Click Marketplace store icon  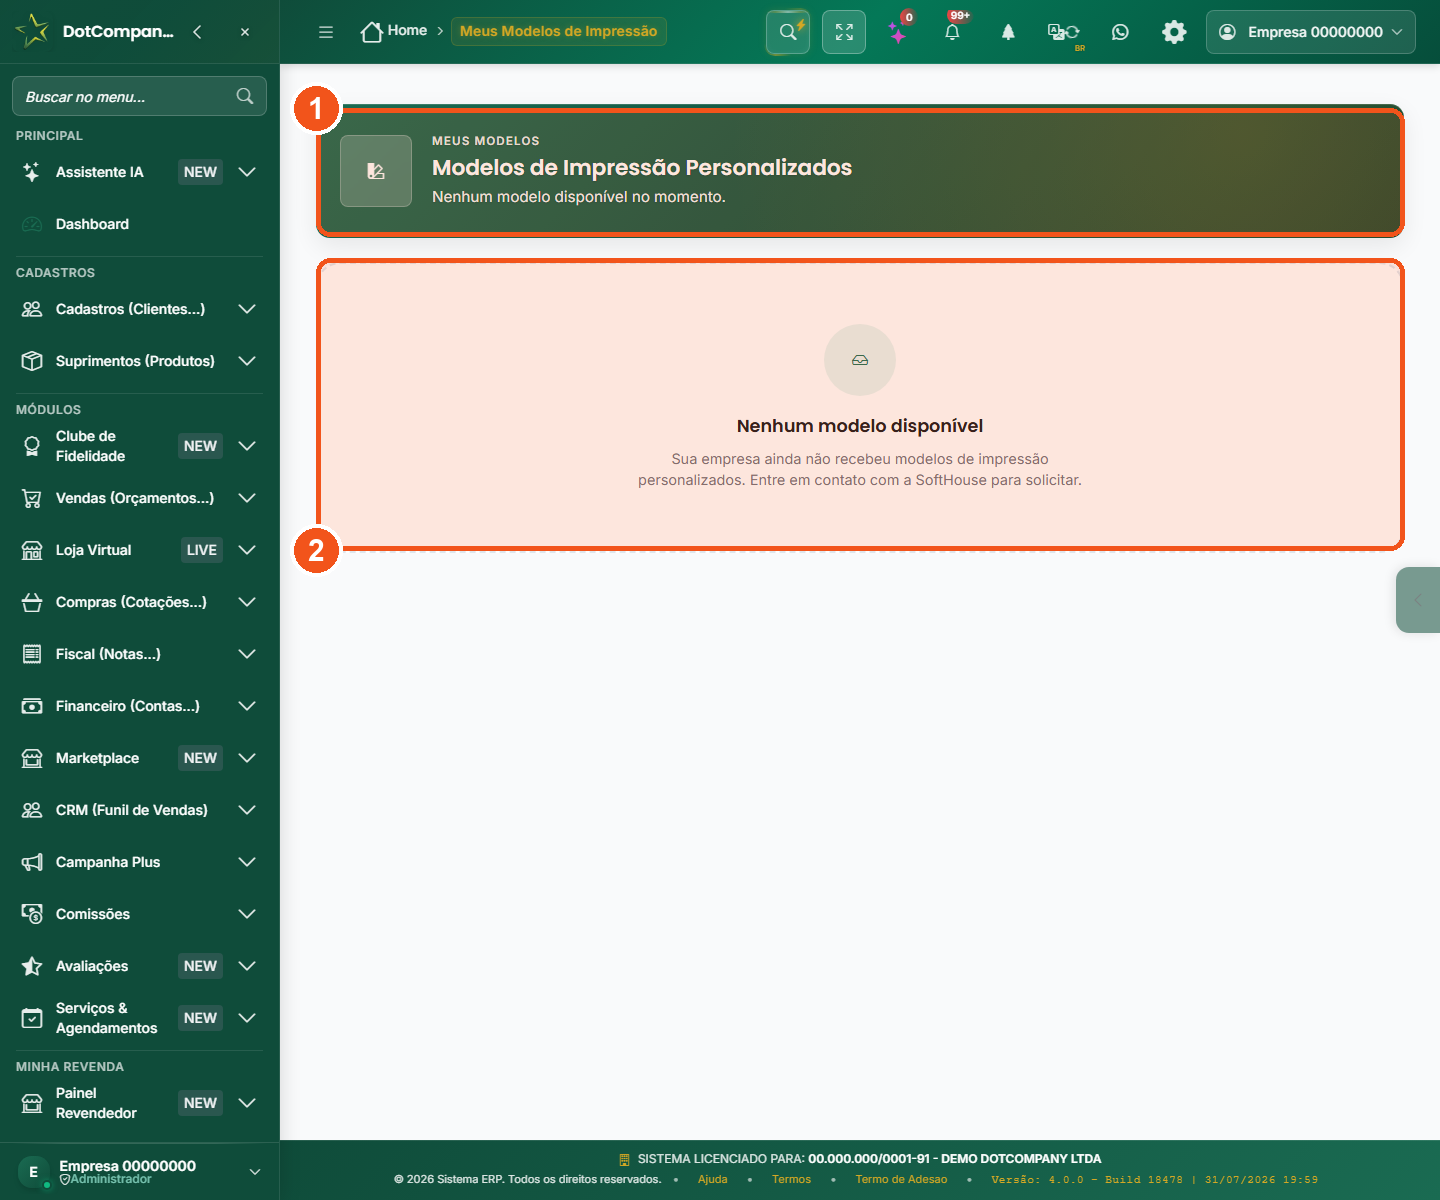(x=32, y=758)
